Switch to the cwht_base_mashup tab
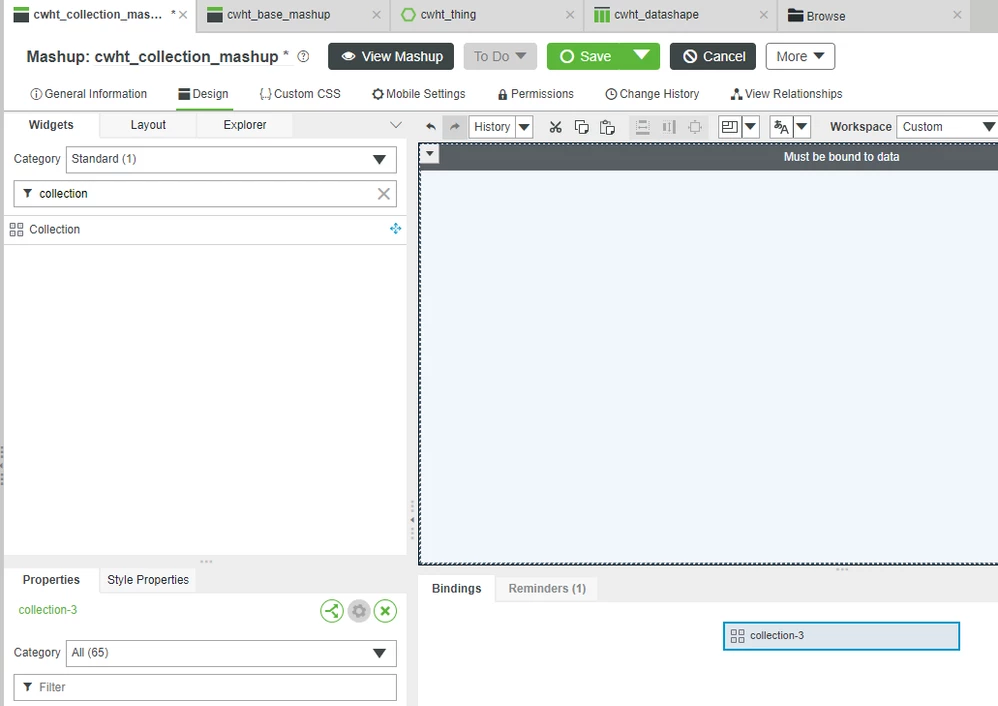Image resolution: width=998 pixels, height=706 pixels. tap(278, 15)
